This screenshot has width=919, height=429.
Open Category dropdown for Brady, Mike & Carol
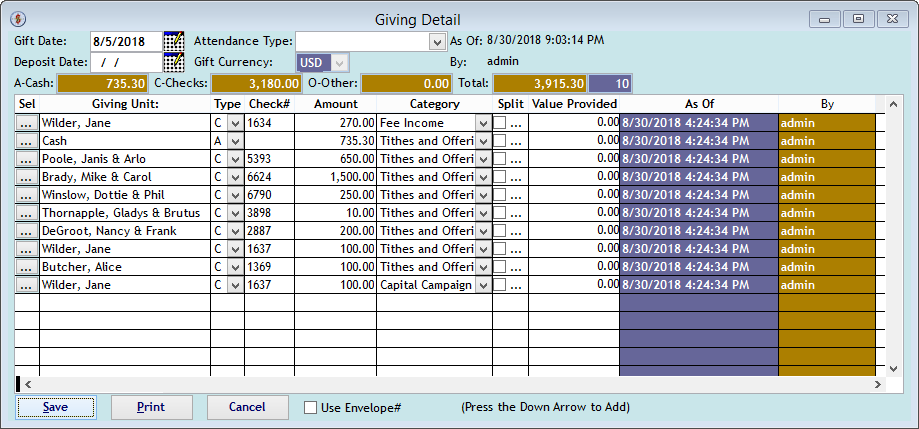483,177
